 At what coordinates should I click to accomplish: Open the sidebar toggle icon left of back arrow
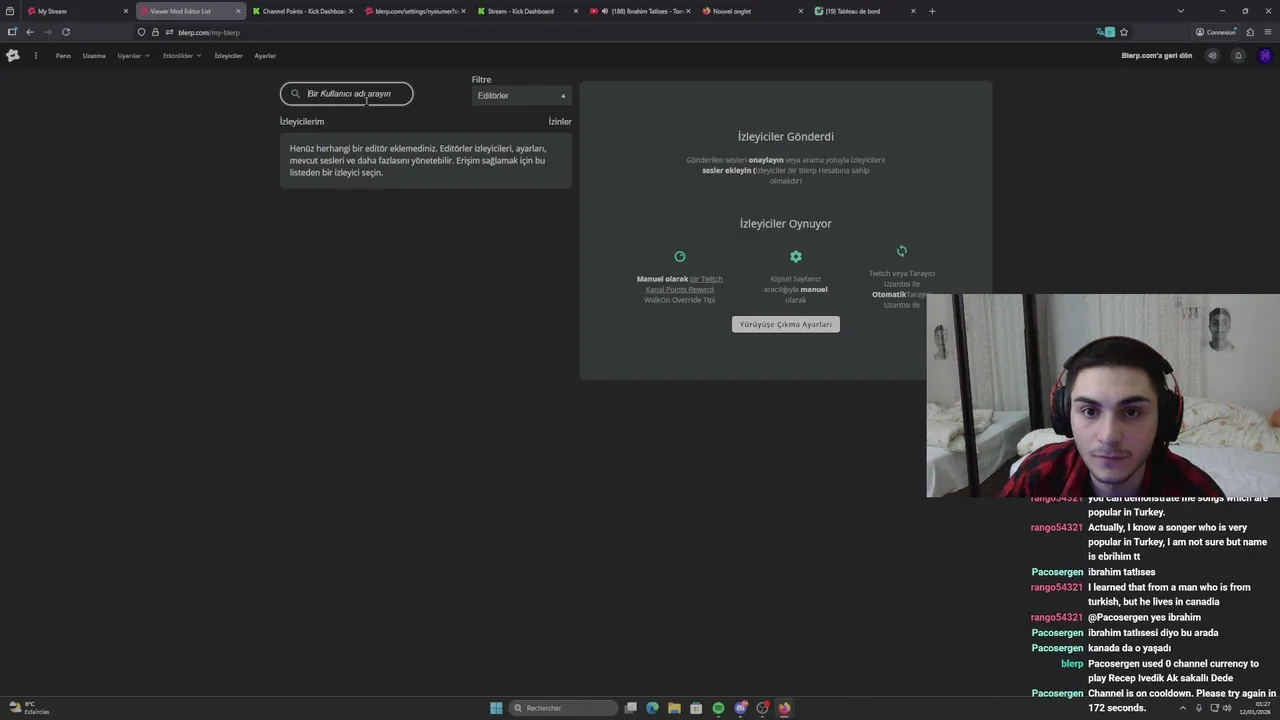12,32
